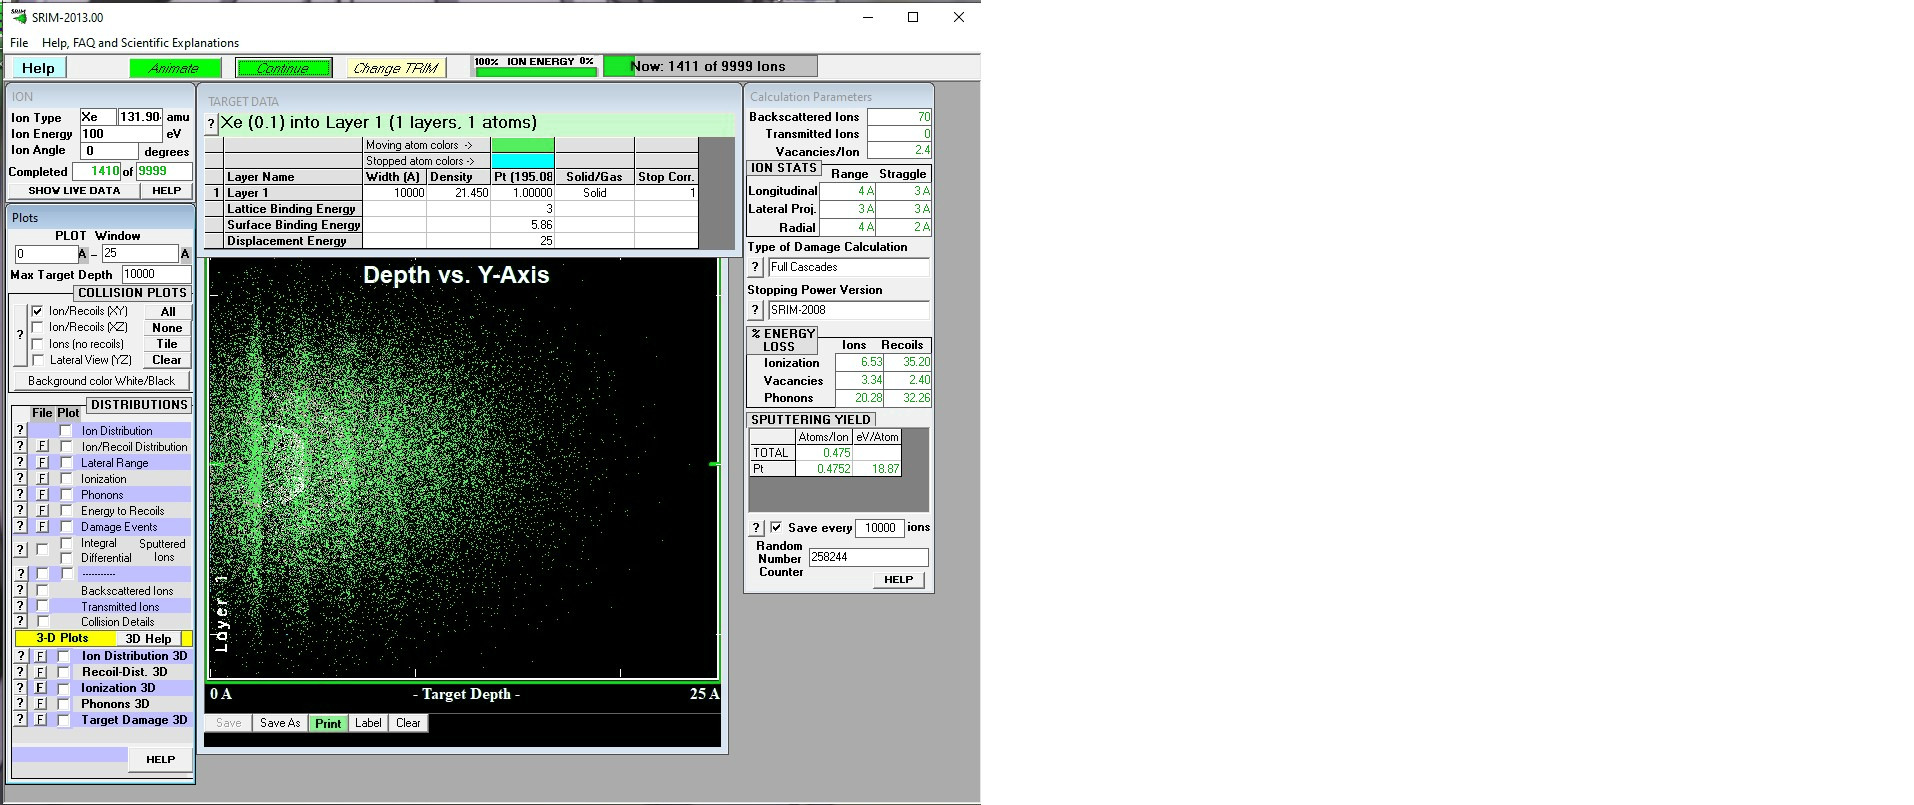
Task: Click the Max Target Depth input field
Action: pyautogui.click(x=156, y=274)
